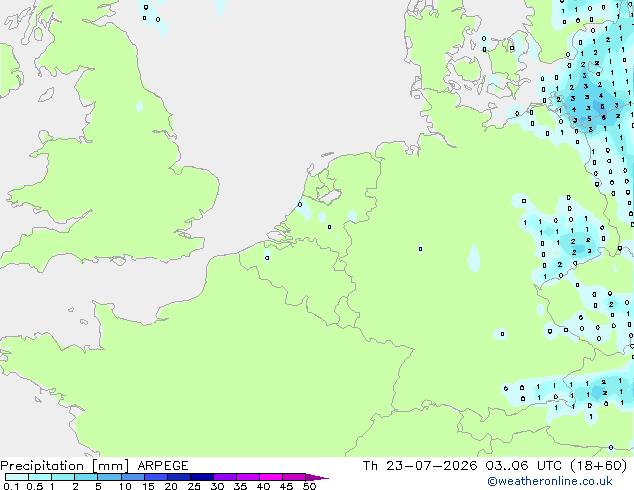Click the 03..06 UTC time label
The height and width of the screenshot is (490, 634).
[x=524, y=466]
